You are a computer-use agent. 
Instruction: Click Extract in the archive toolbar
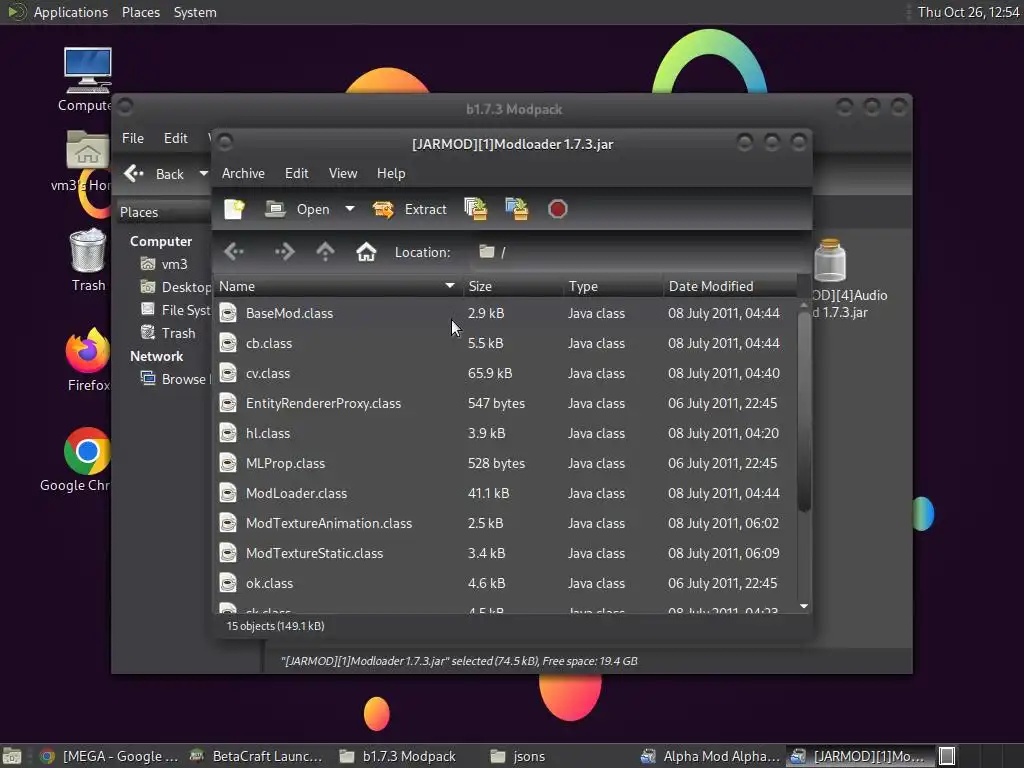(409, 209)
